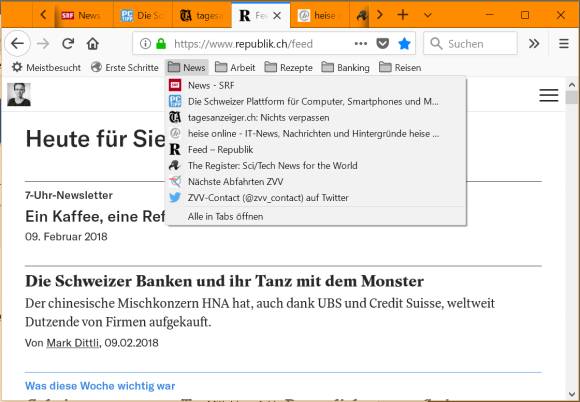580x402 pixels.
Task: Switch to the tagesanzeiger tab
Action: (202, 16)
